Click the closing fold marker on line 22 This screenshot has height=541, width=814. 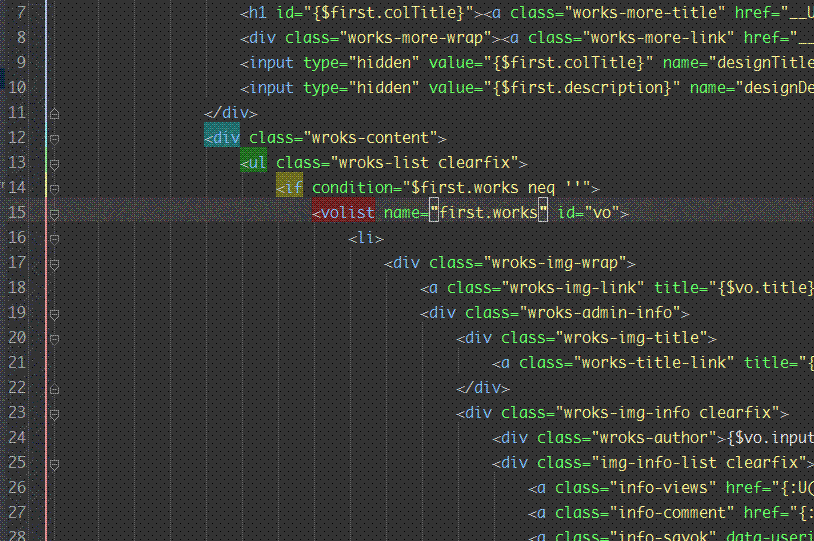(x=55, y=388)
